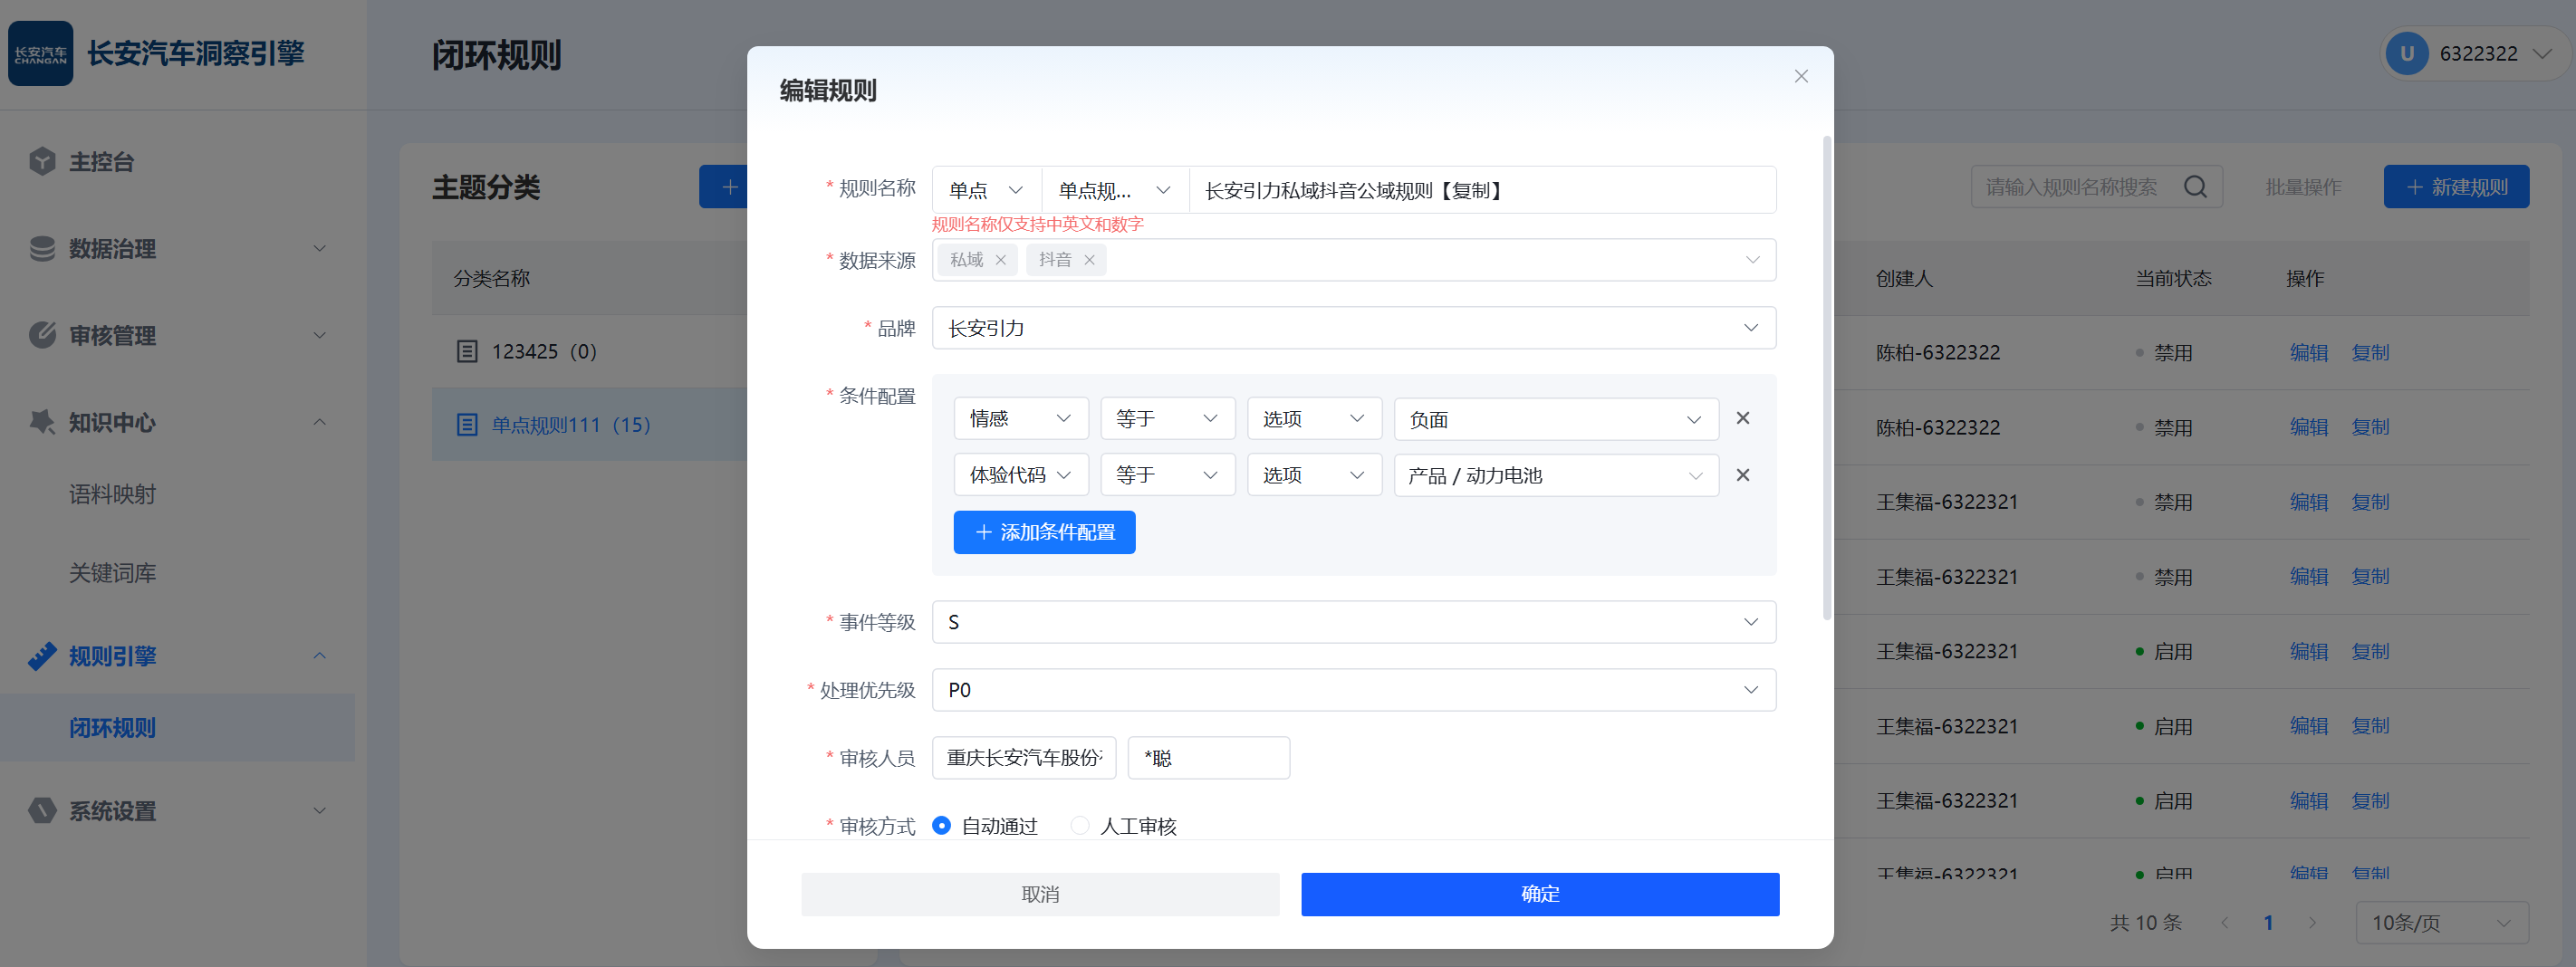Open 语料映射 in the sidebar
The width and height of the screenshot is (2576, 967).
[x=112, y=494]
